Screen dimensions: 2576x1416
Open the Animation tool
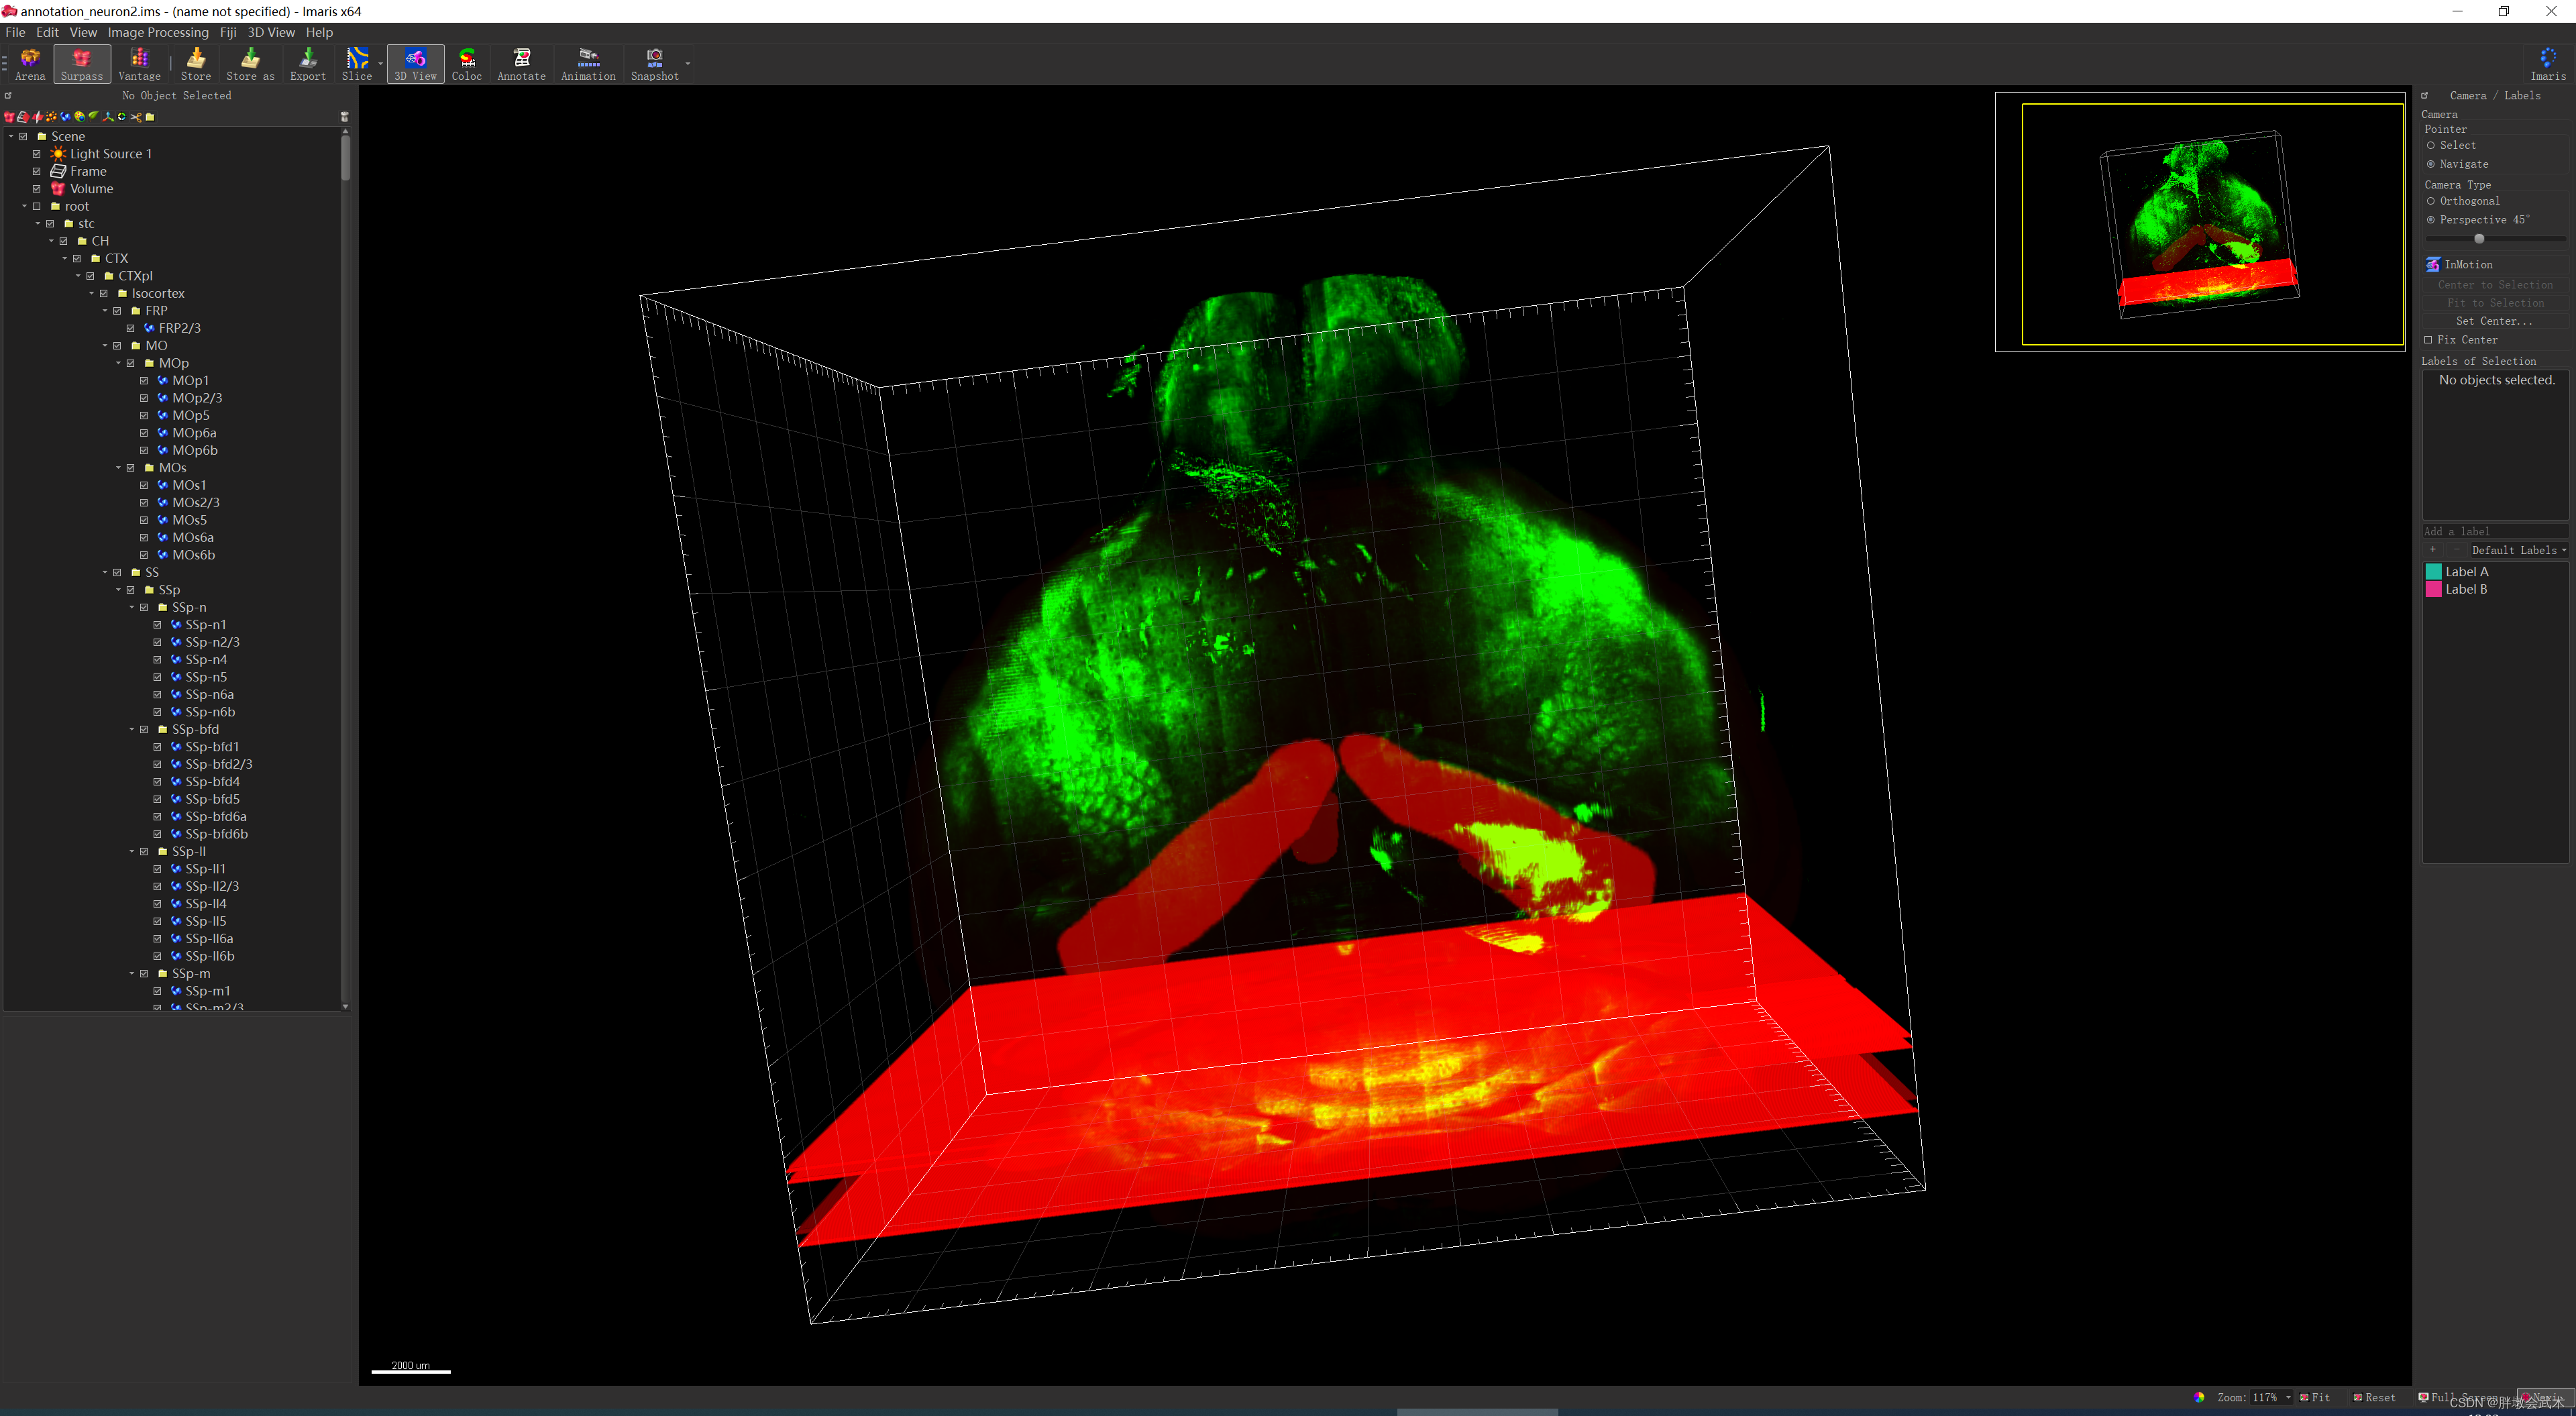point(588,65)
